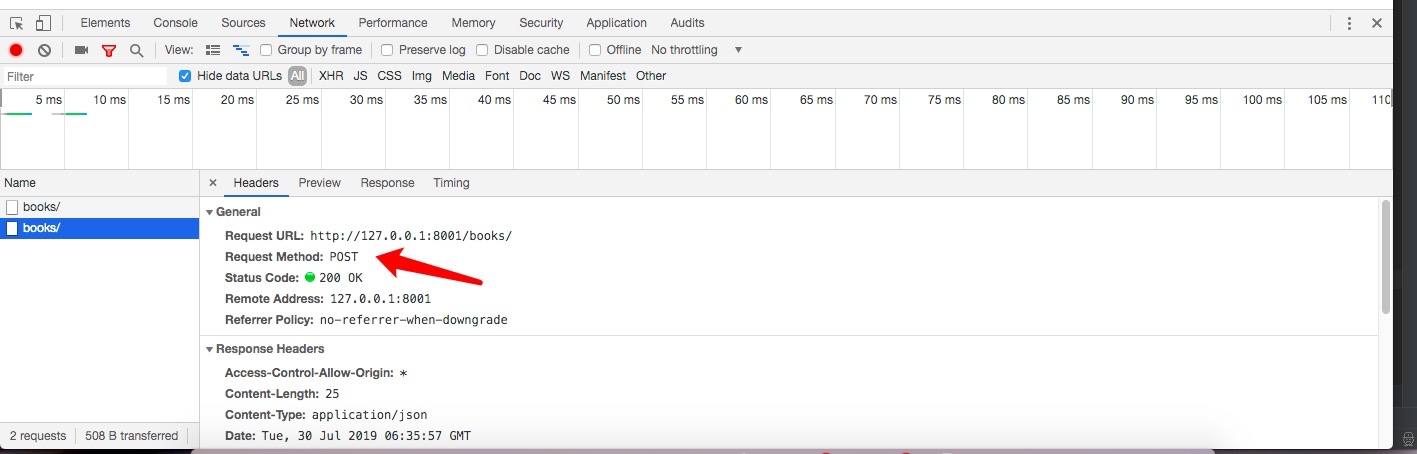Viewport: 1417px width, 454px height.
Task: Click the Status Code 200 OK value
Action: 341,278
